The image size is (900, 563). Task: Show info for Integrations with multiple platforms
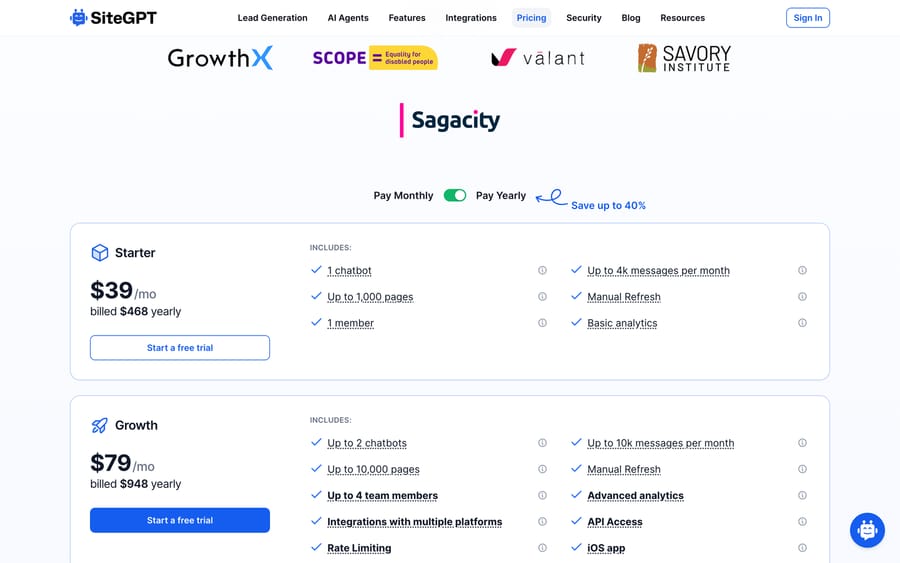(x=542, y=522)
